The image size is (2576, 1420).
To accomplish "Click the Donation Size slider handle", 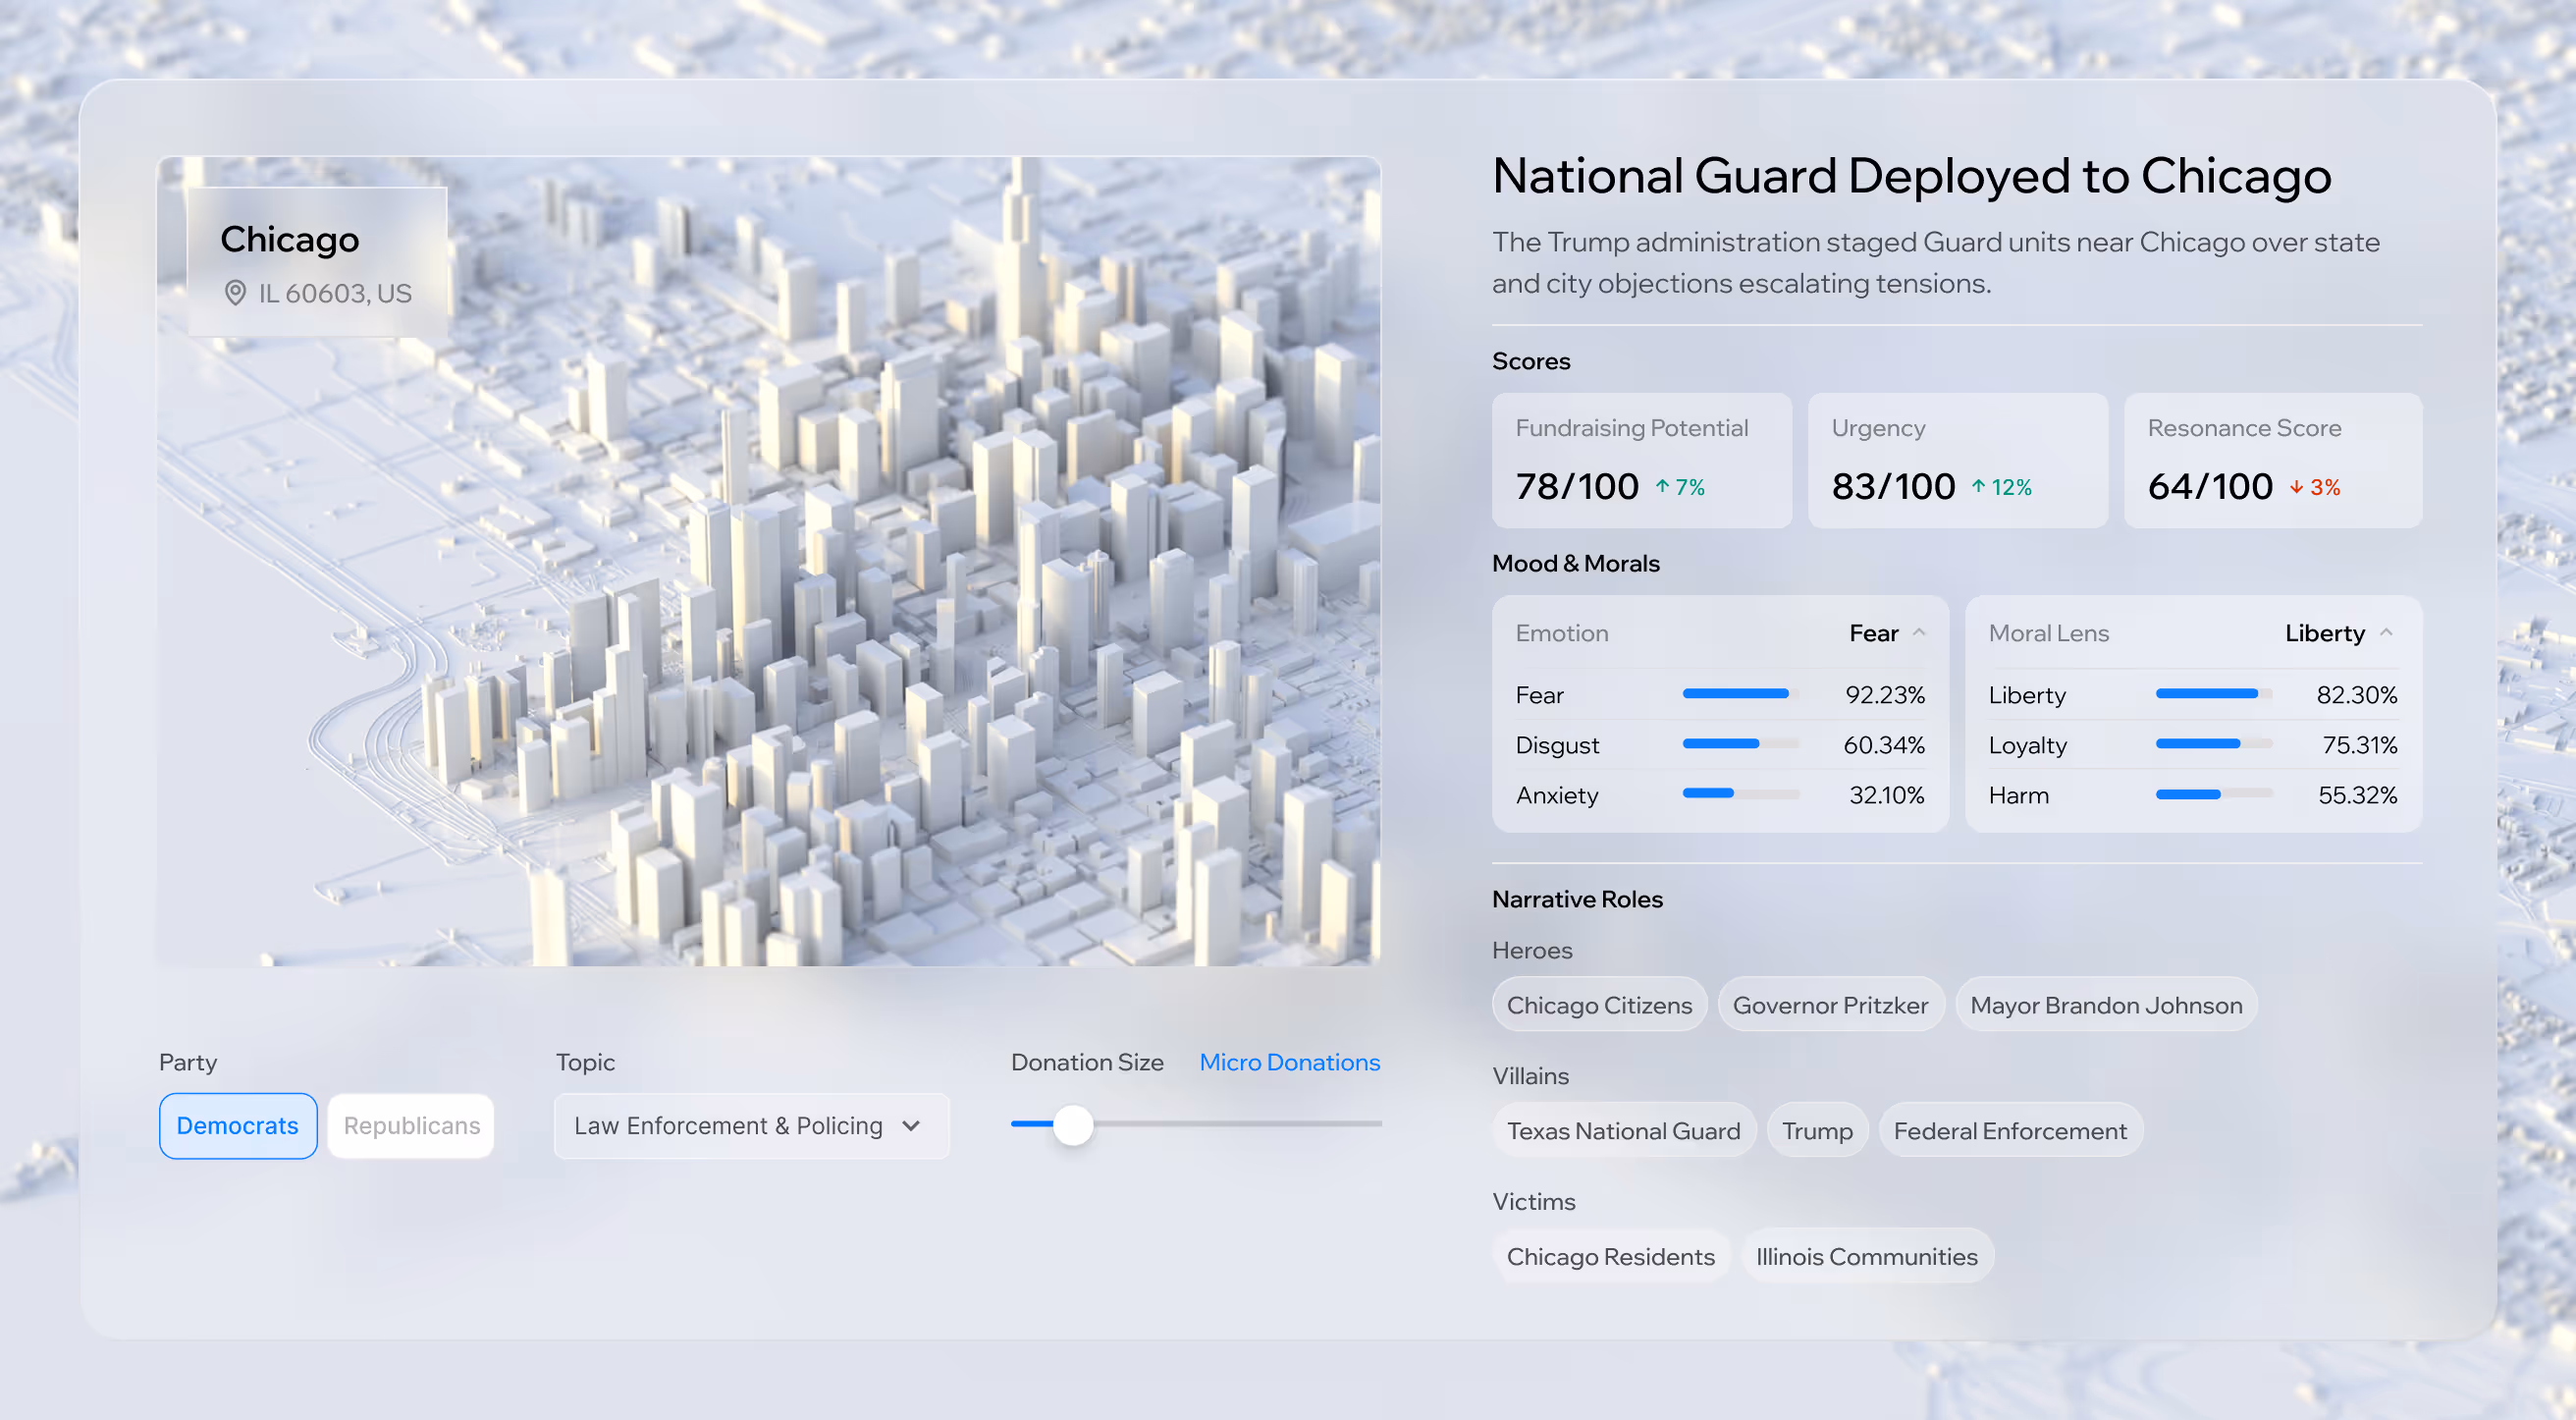I will tap(1073, 1125).
